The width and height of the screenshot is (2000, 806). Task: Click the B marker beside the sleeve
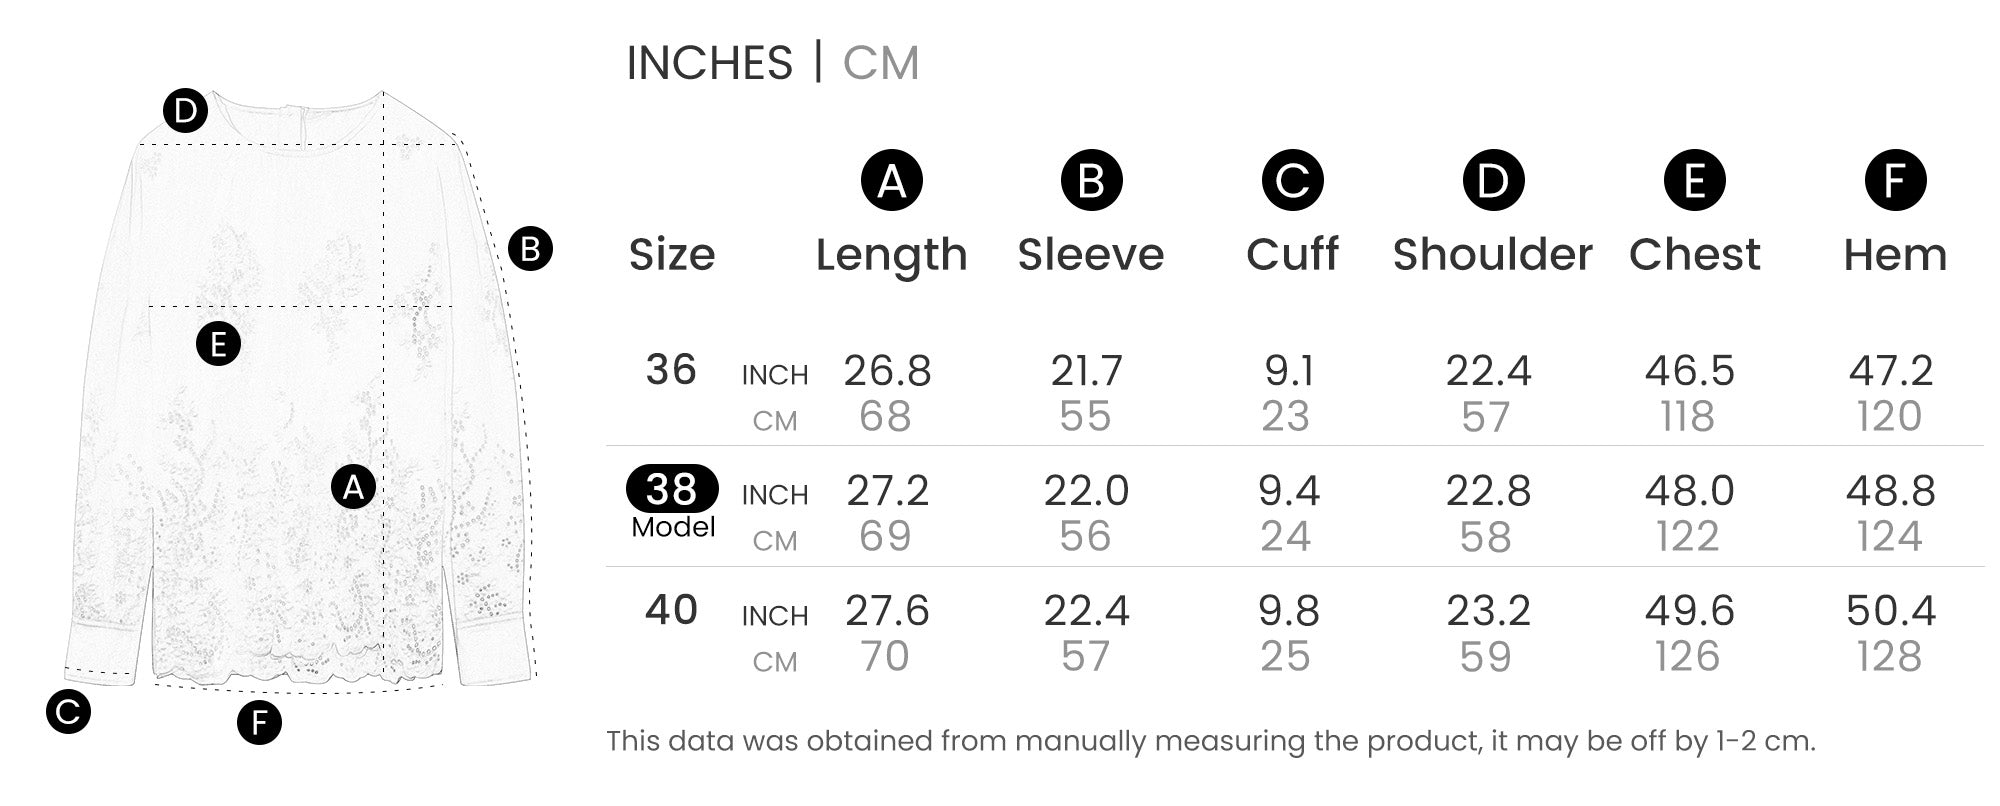[530, 248]
